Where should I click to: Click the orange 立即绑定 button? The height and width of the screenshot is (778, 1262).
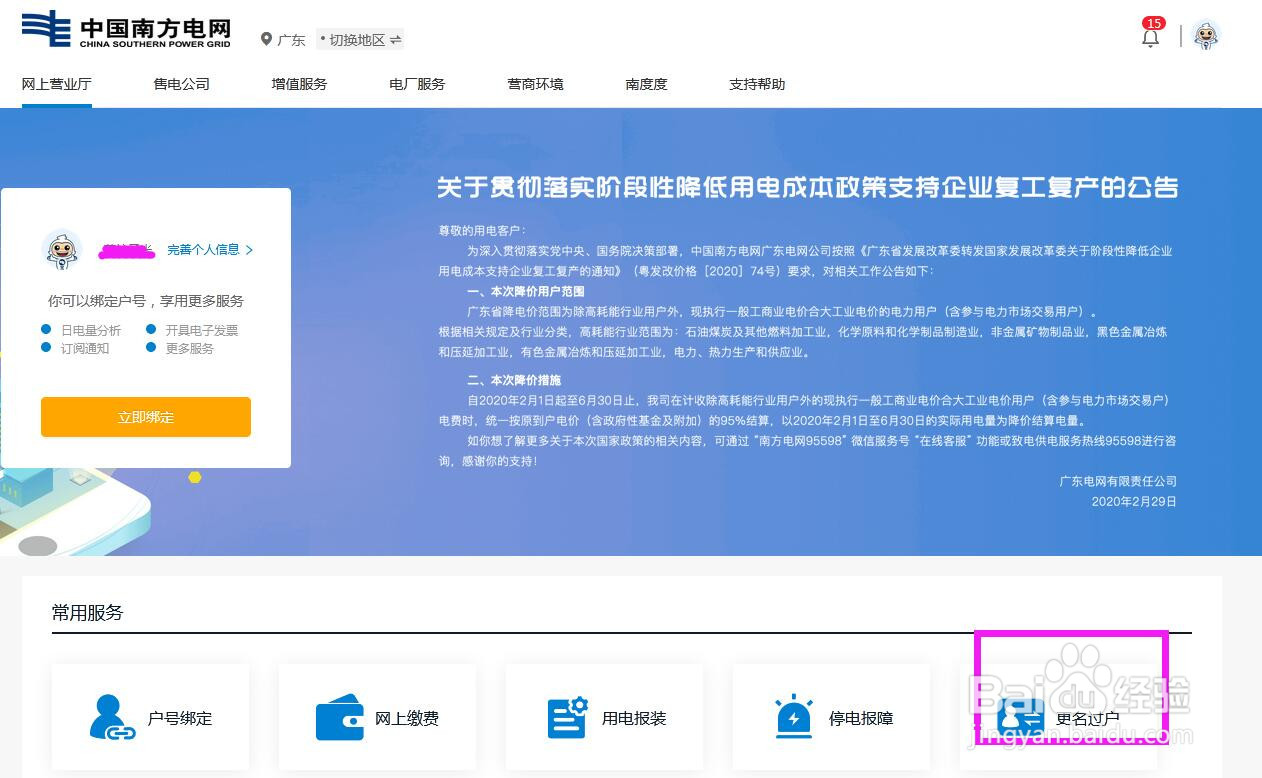146,417
